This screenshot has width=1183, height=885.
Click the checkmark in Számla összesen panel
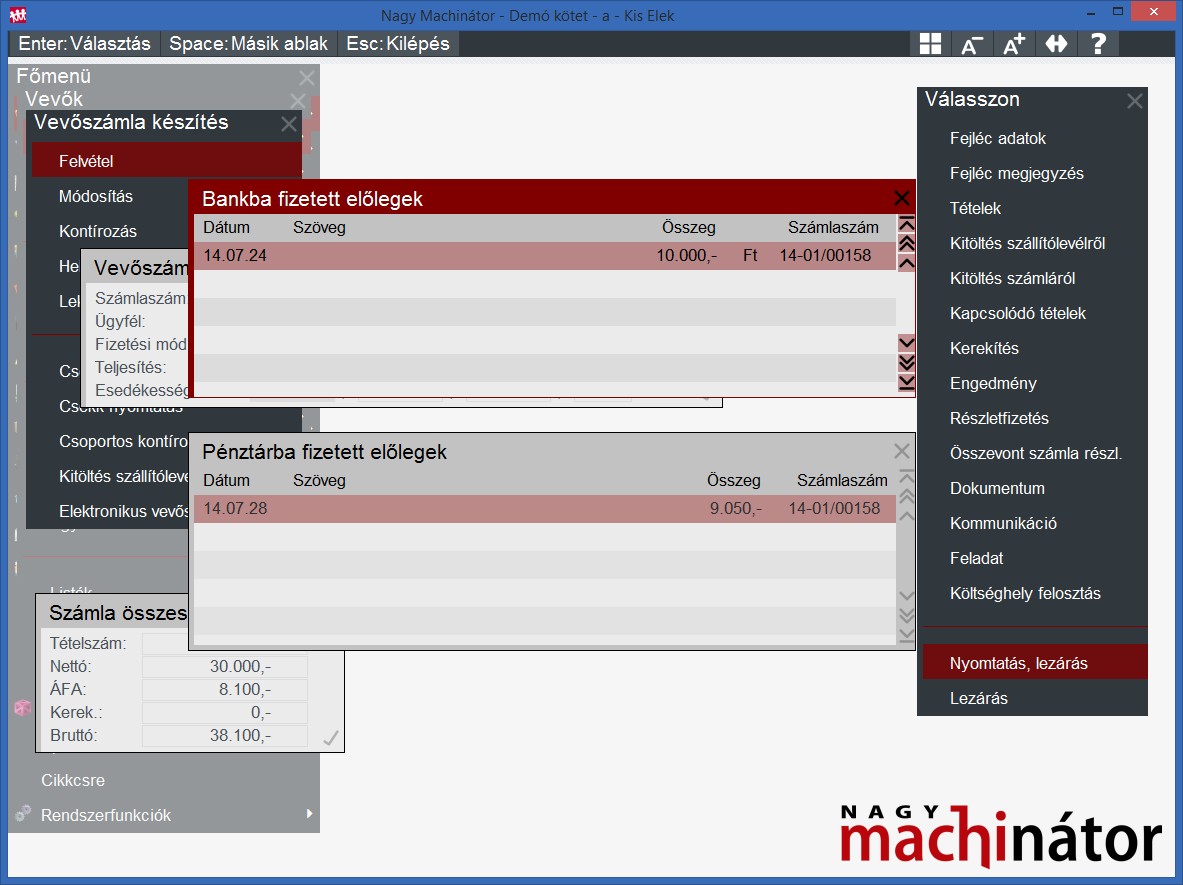click(331, 738)
